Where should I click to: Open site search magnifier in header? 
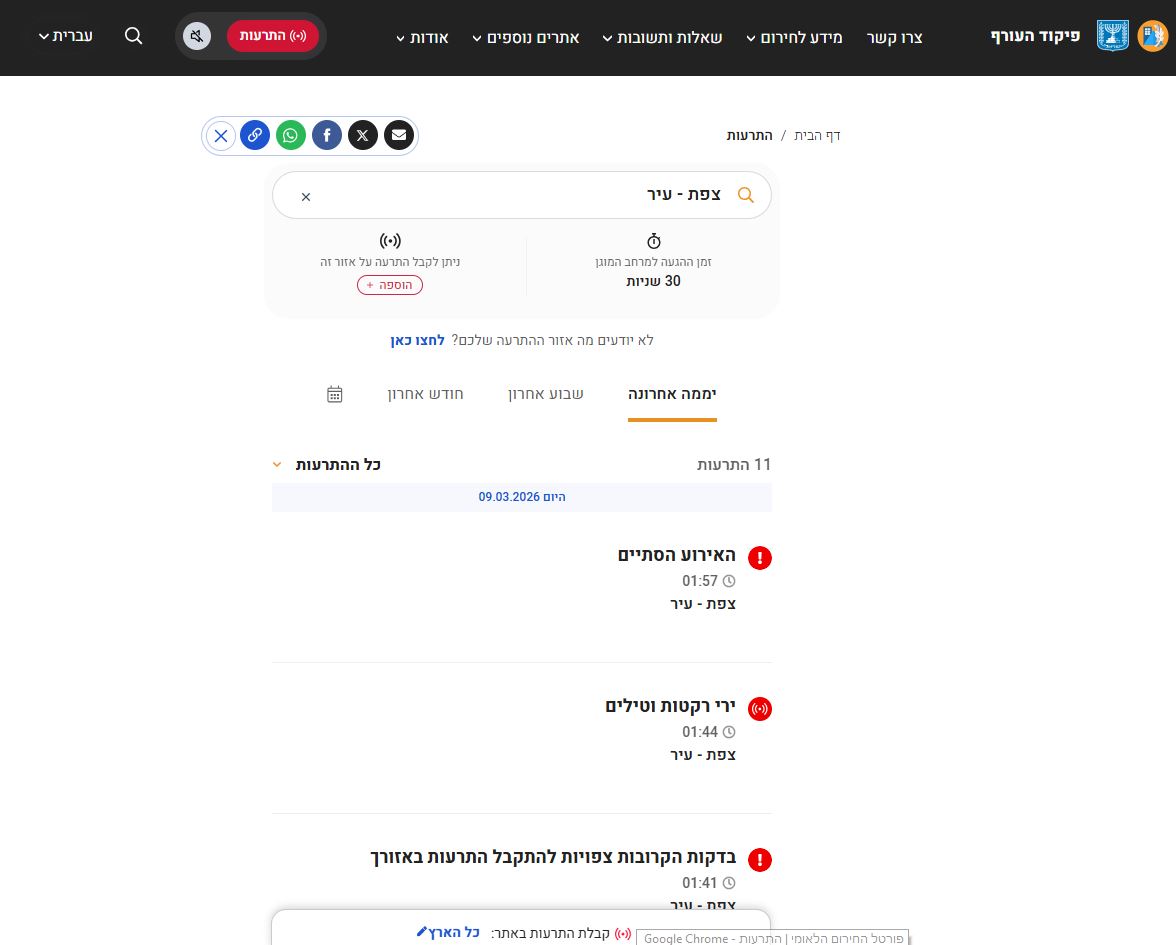pos(134,36)
